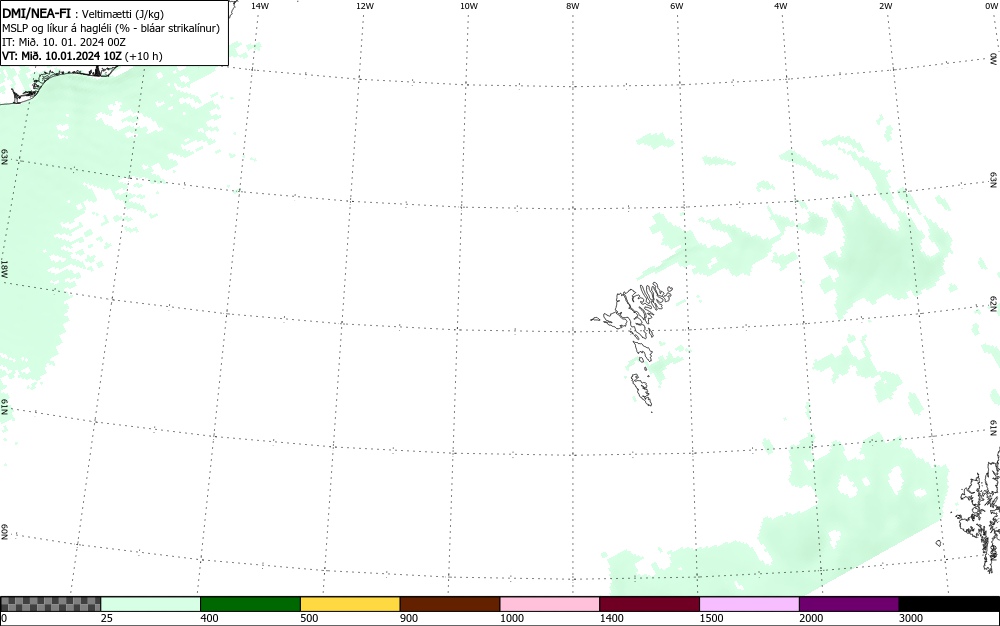Click the checkered gray 0–25 legend swatch
Viewport: 1000px width, 626px height.
50,604
